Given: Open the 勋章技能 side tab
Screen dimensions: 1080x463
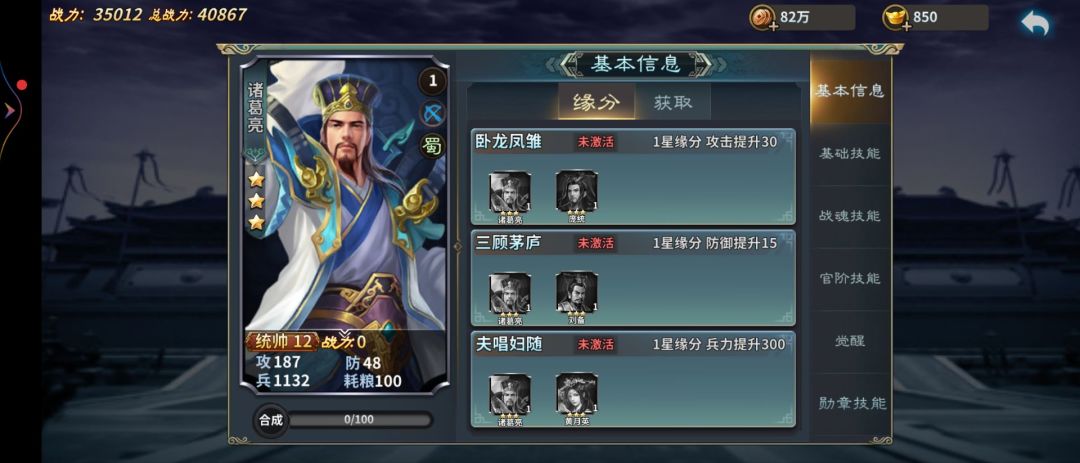Looking at the screenshot, I should [x=850, y=404].
